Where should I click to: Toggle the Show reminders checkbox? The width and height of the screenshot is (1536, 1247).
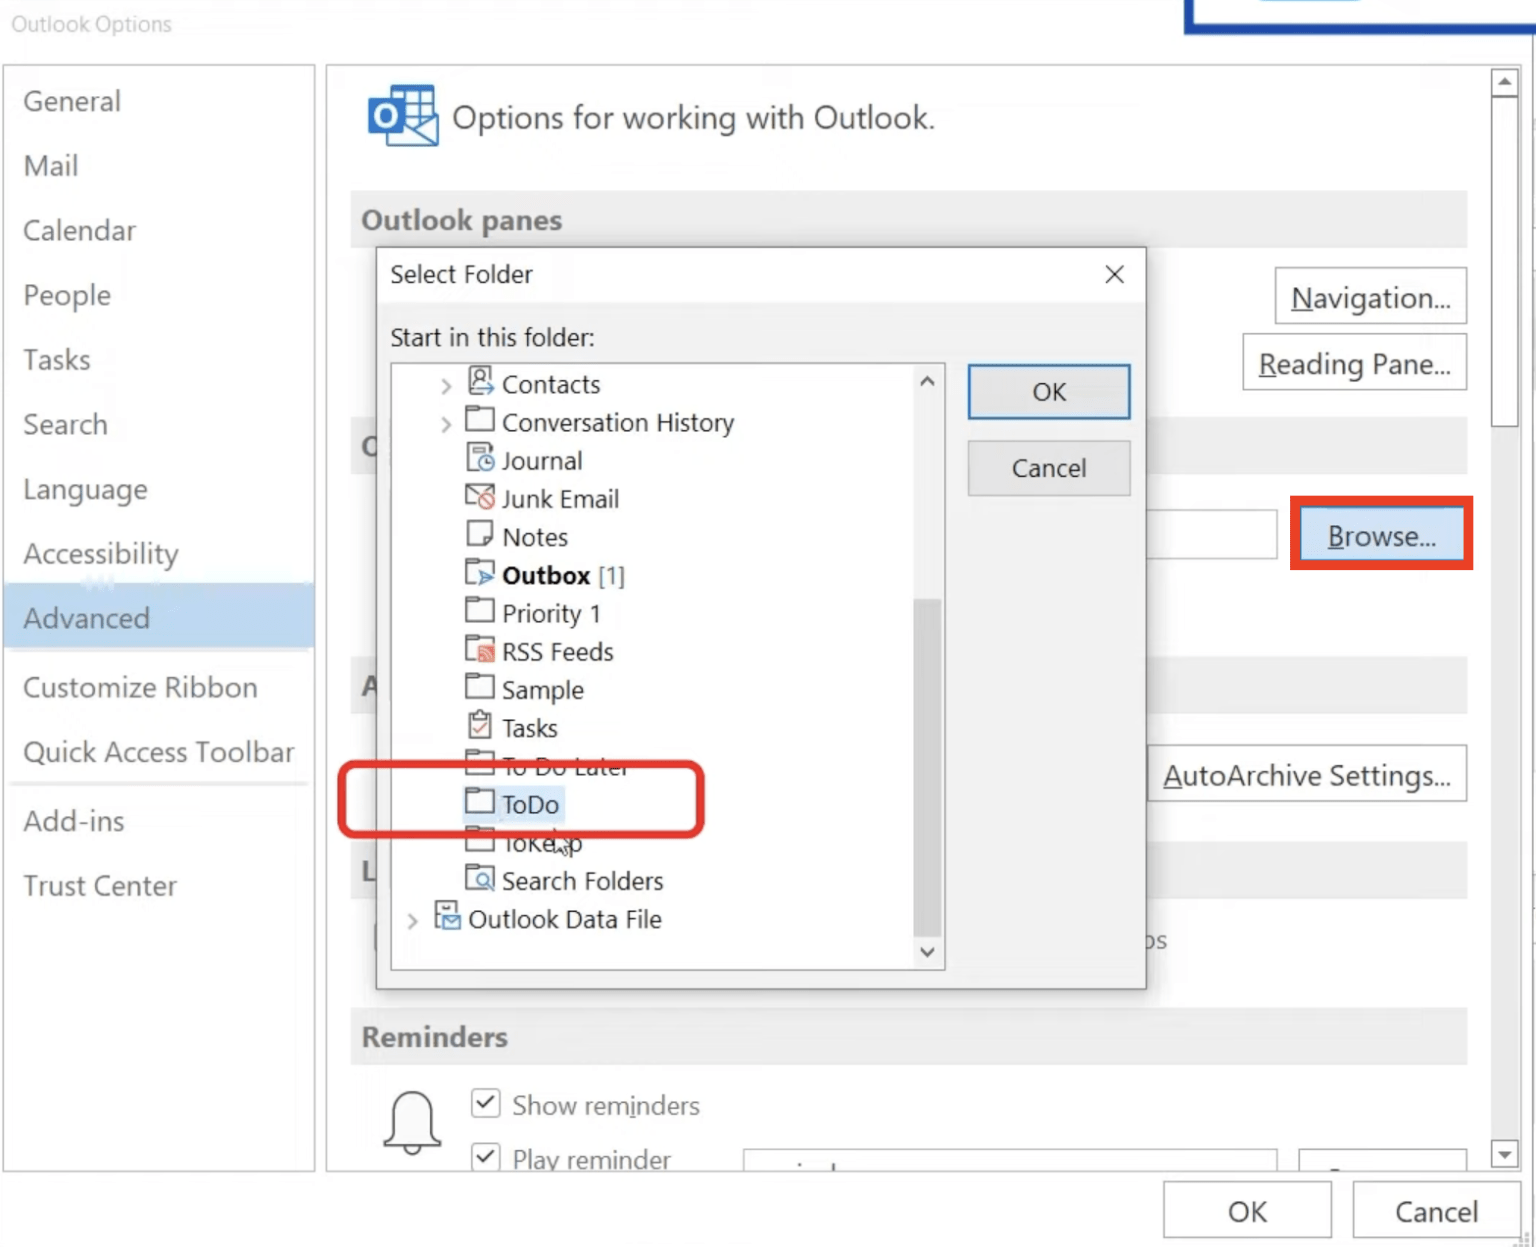(486, 1103)
